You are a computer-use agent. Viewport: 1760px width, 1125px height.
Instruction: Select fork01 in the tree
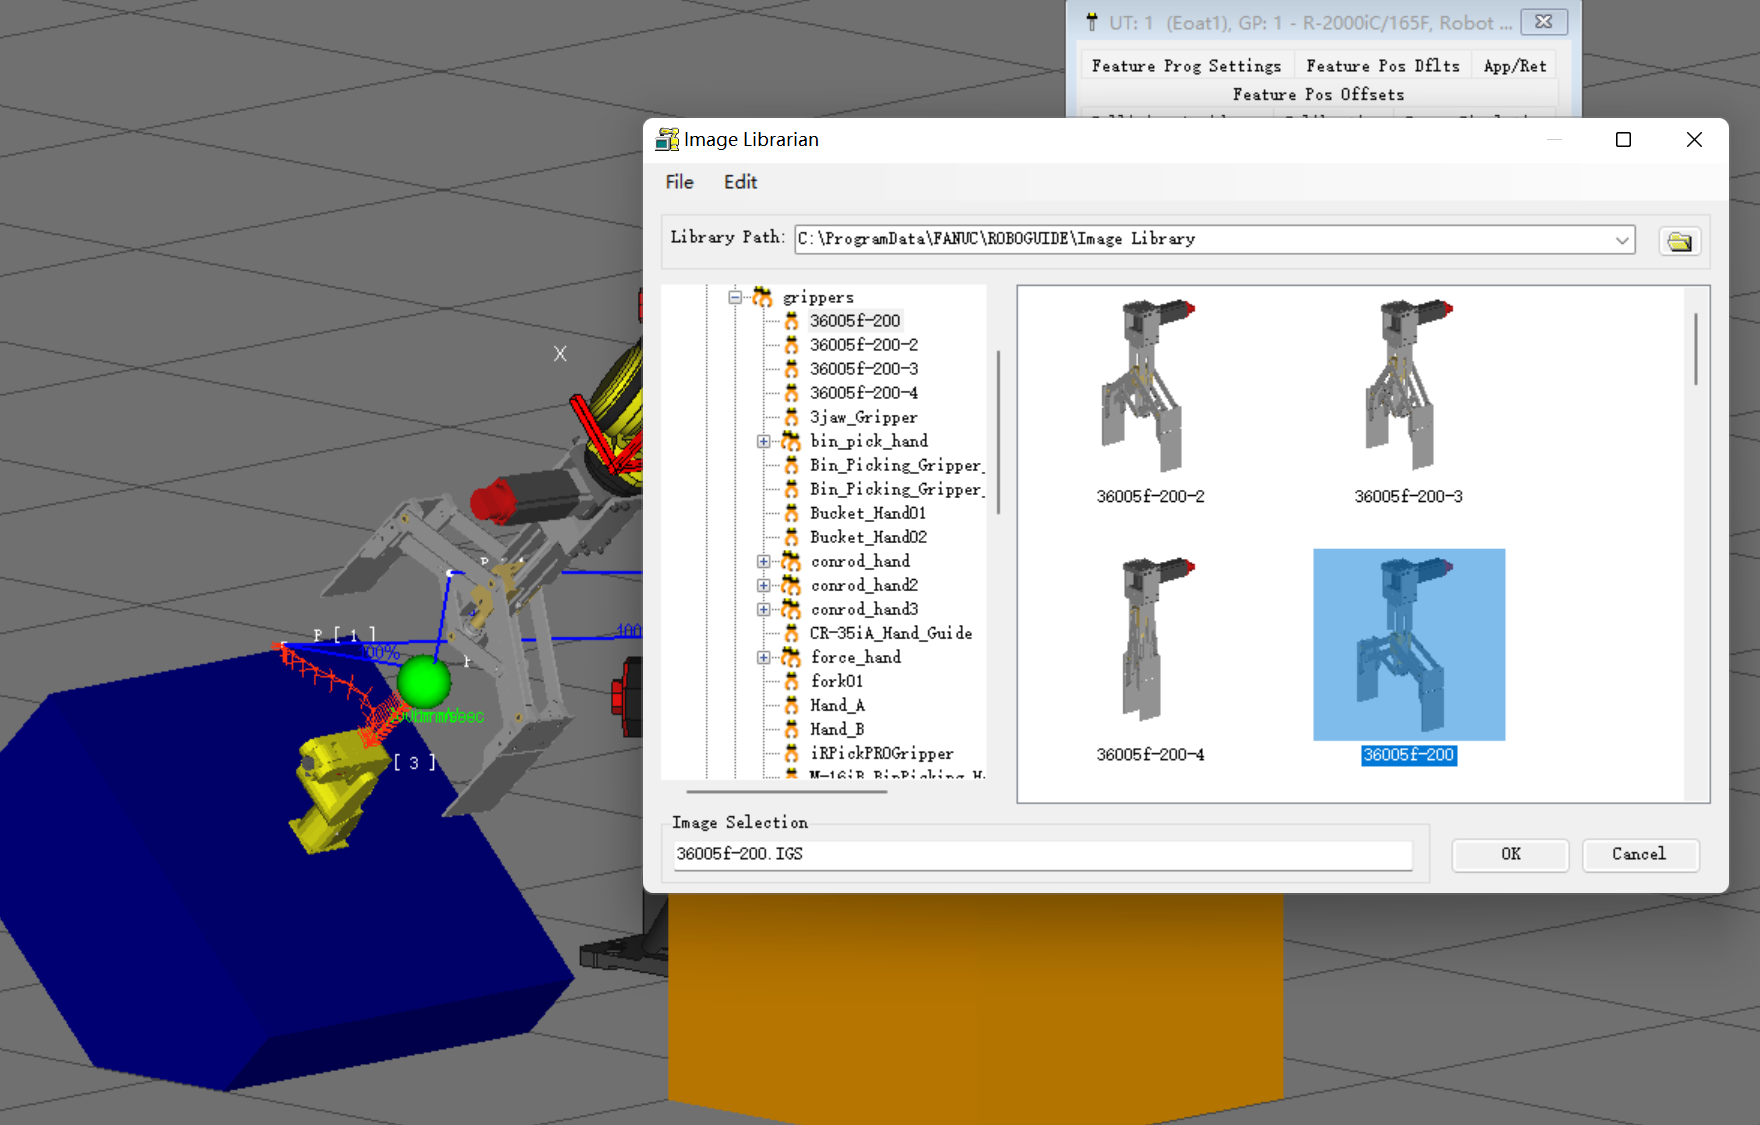coord(836,681)
